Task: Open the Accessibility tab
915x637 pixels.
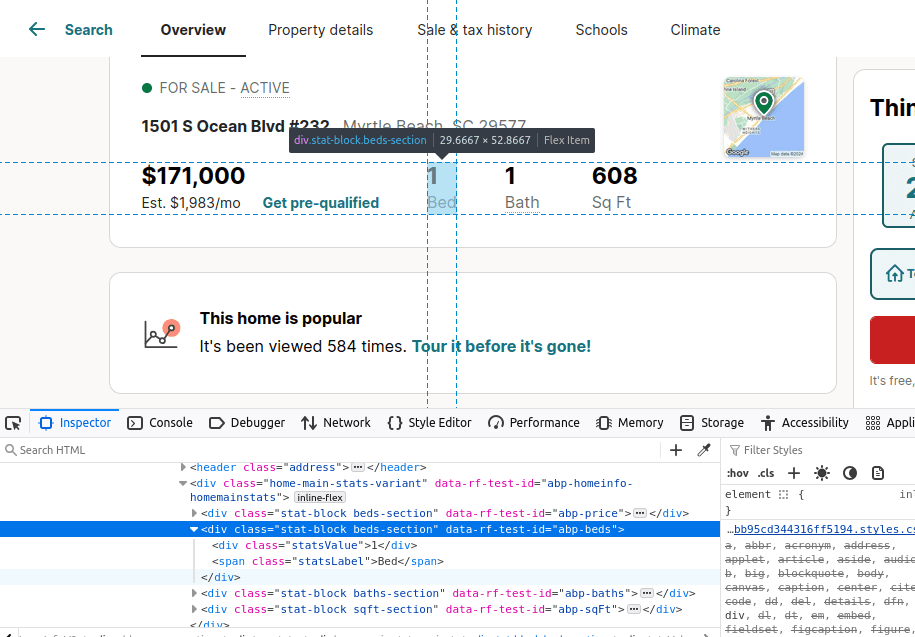Action: [x=805, y=423]
